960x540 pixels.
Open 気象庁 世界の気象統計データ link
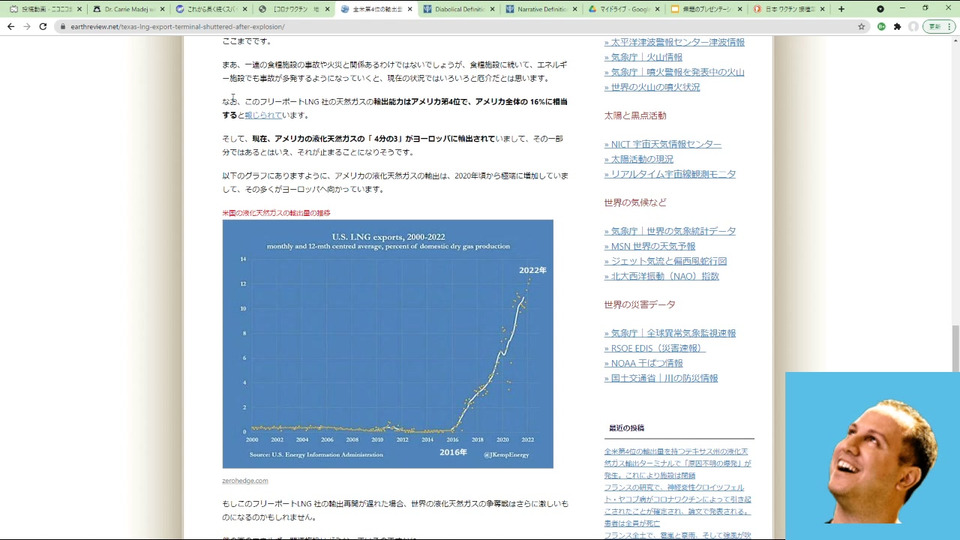point(670,231)
